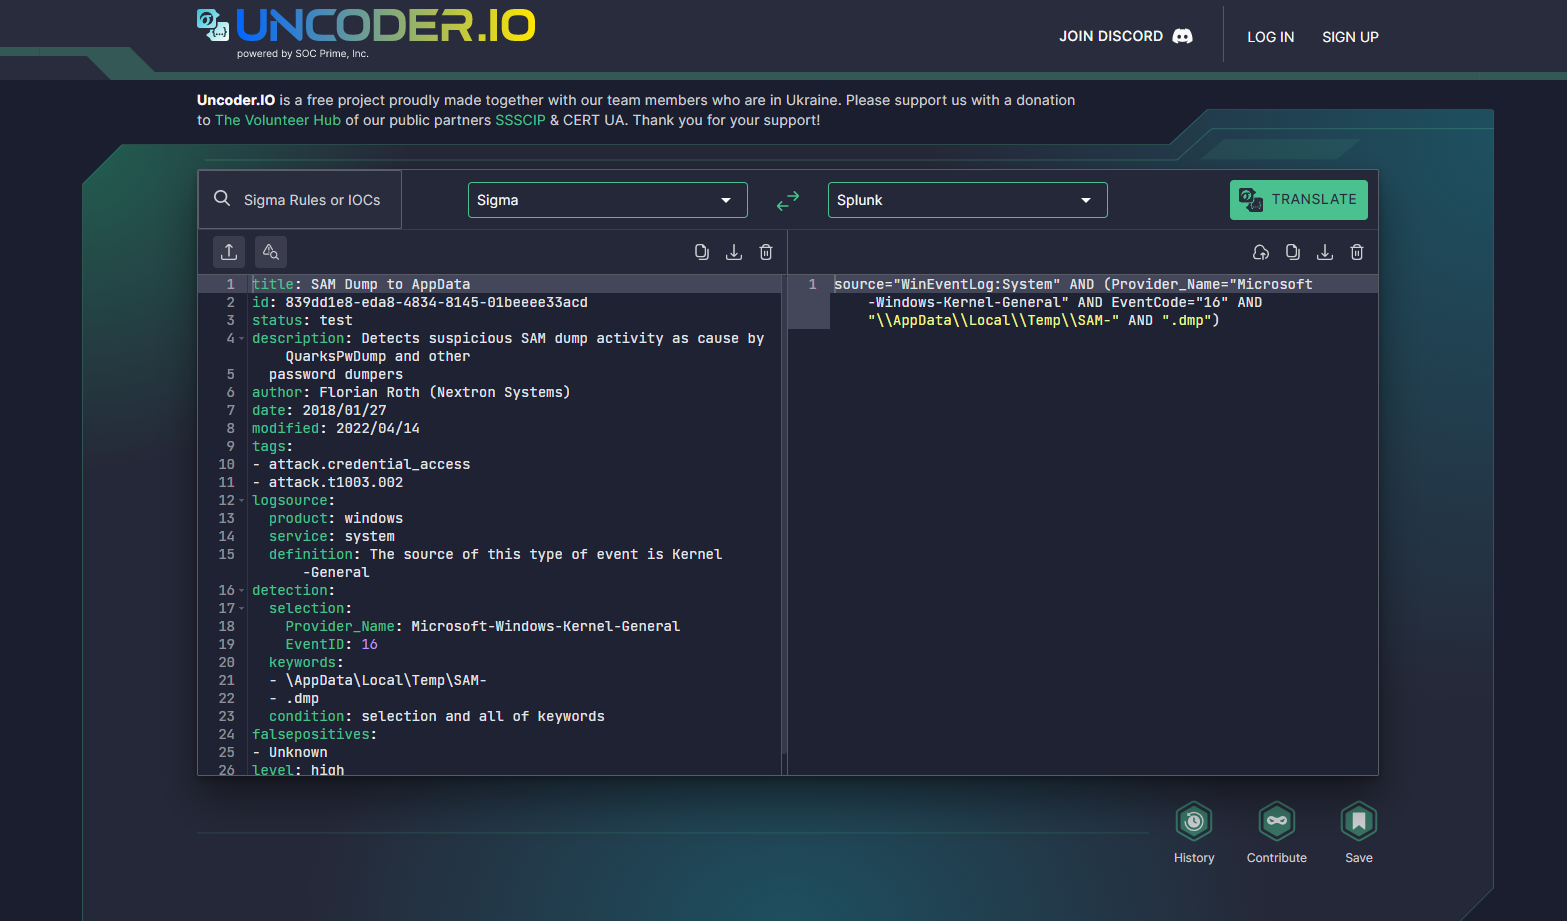Image resolution: width=1567 pixels, height=921 pixels.
Task: Upload a Sigma rule file icon
Action: click(x=229, y=252)
